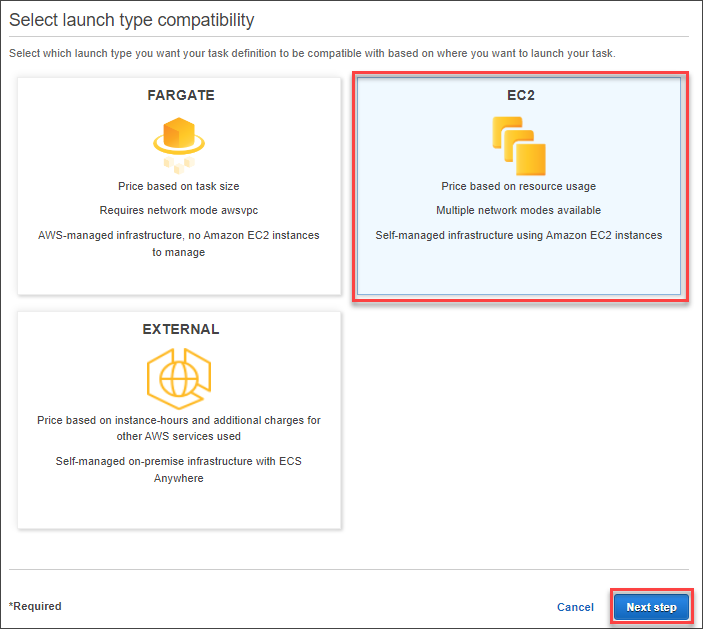Click 'Requires network mode awsvpc' text
Viewport: 703px width, 629px height.
click(178, 210)
